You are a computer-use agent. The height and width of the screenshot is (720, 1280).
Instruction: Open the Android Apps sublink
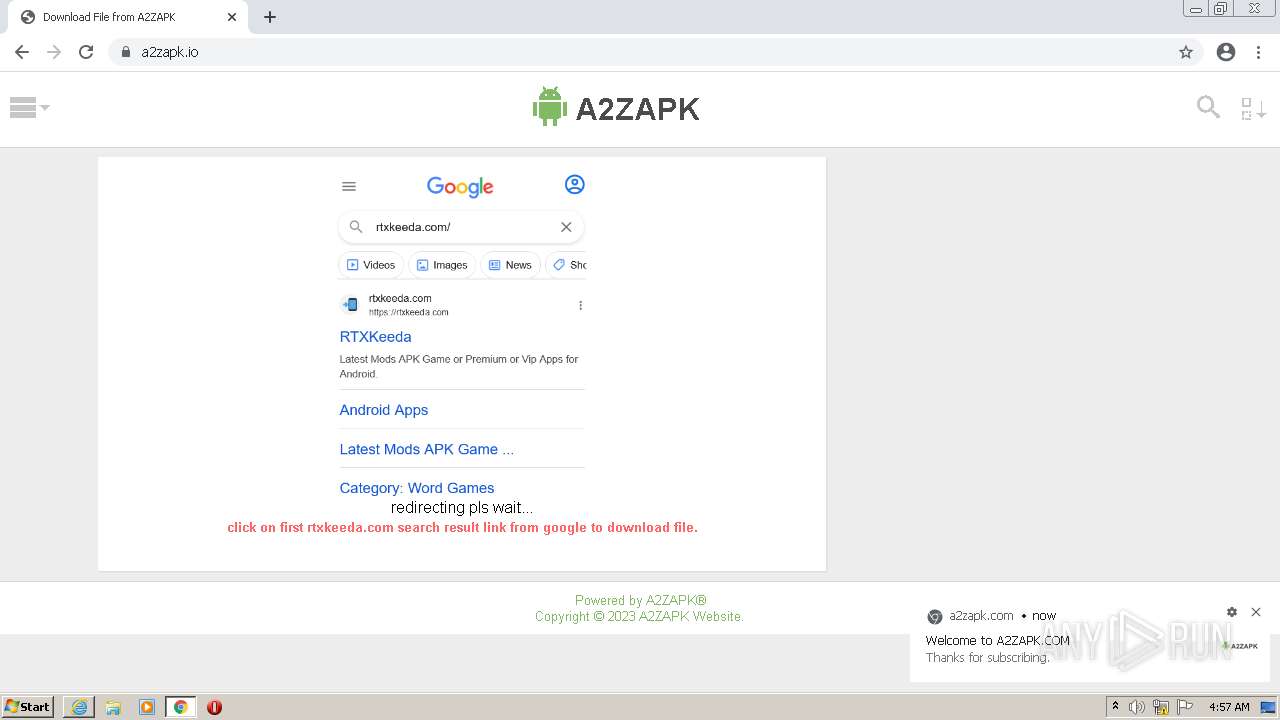[383, 410]
